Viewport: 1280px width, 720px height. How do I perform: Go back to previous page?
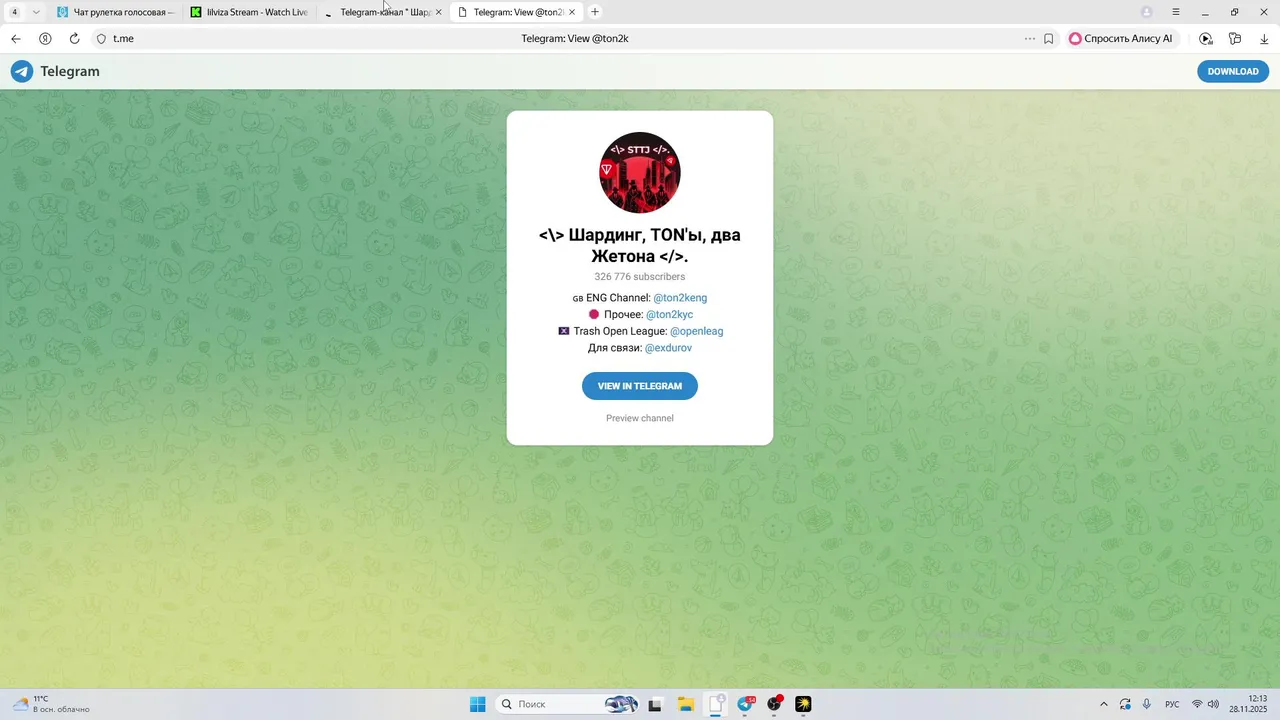coord(15,39)
